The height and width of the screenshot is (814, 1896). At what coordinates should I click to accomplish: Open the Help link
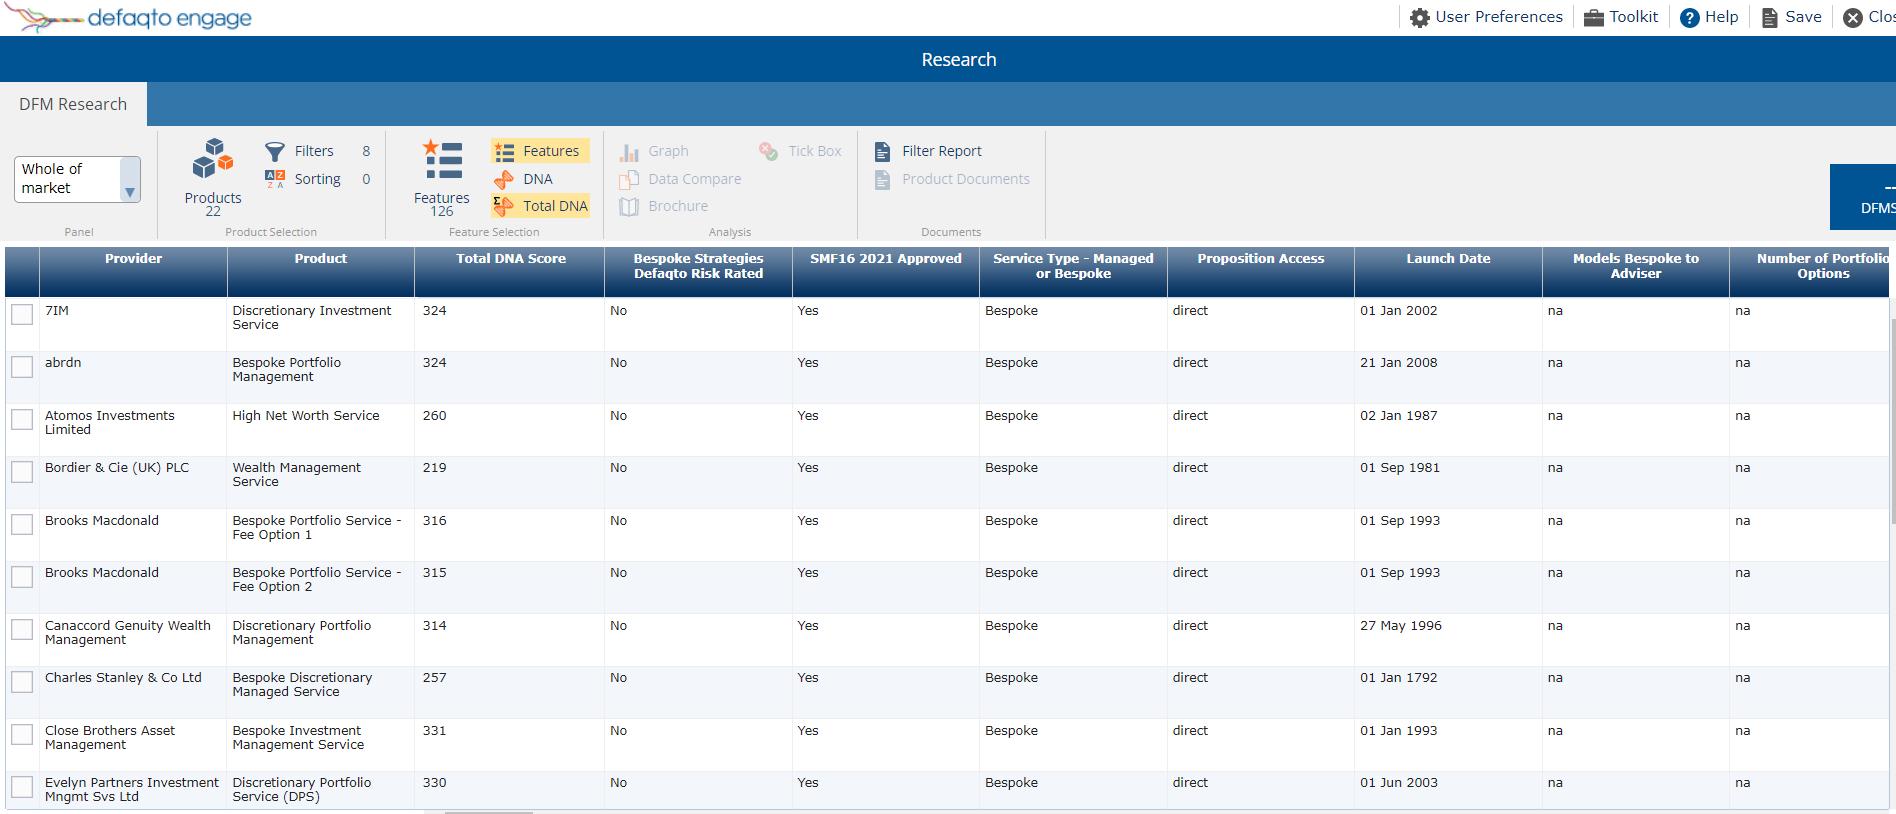pyautogui.click(x=1722, y=17)
